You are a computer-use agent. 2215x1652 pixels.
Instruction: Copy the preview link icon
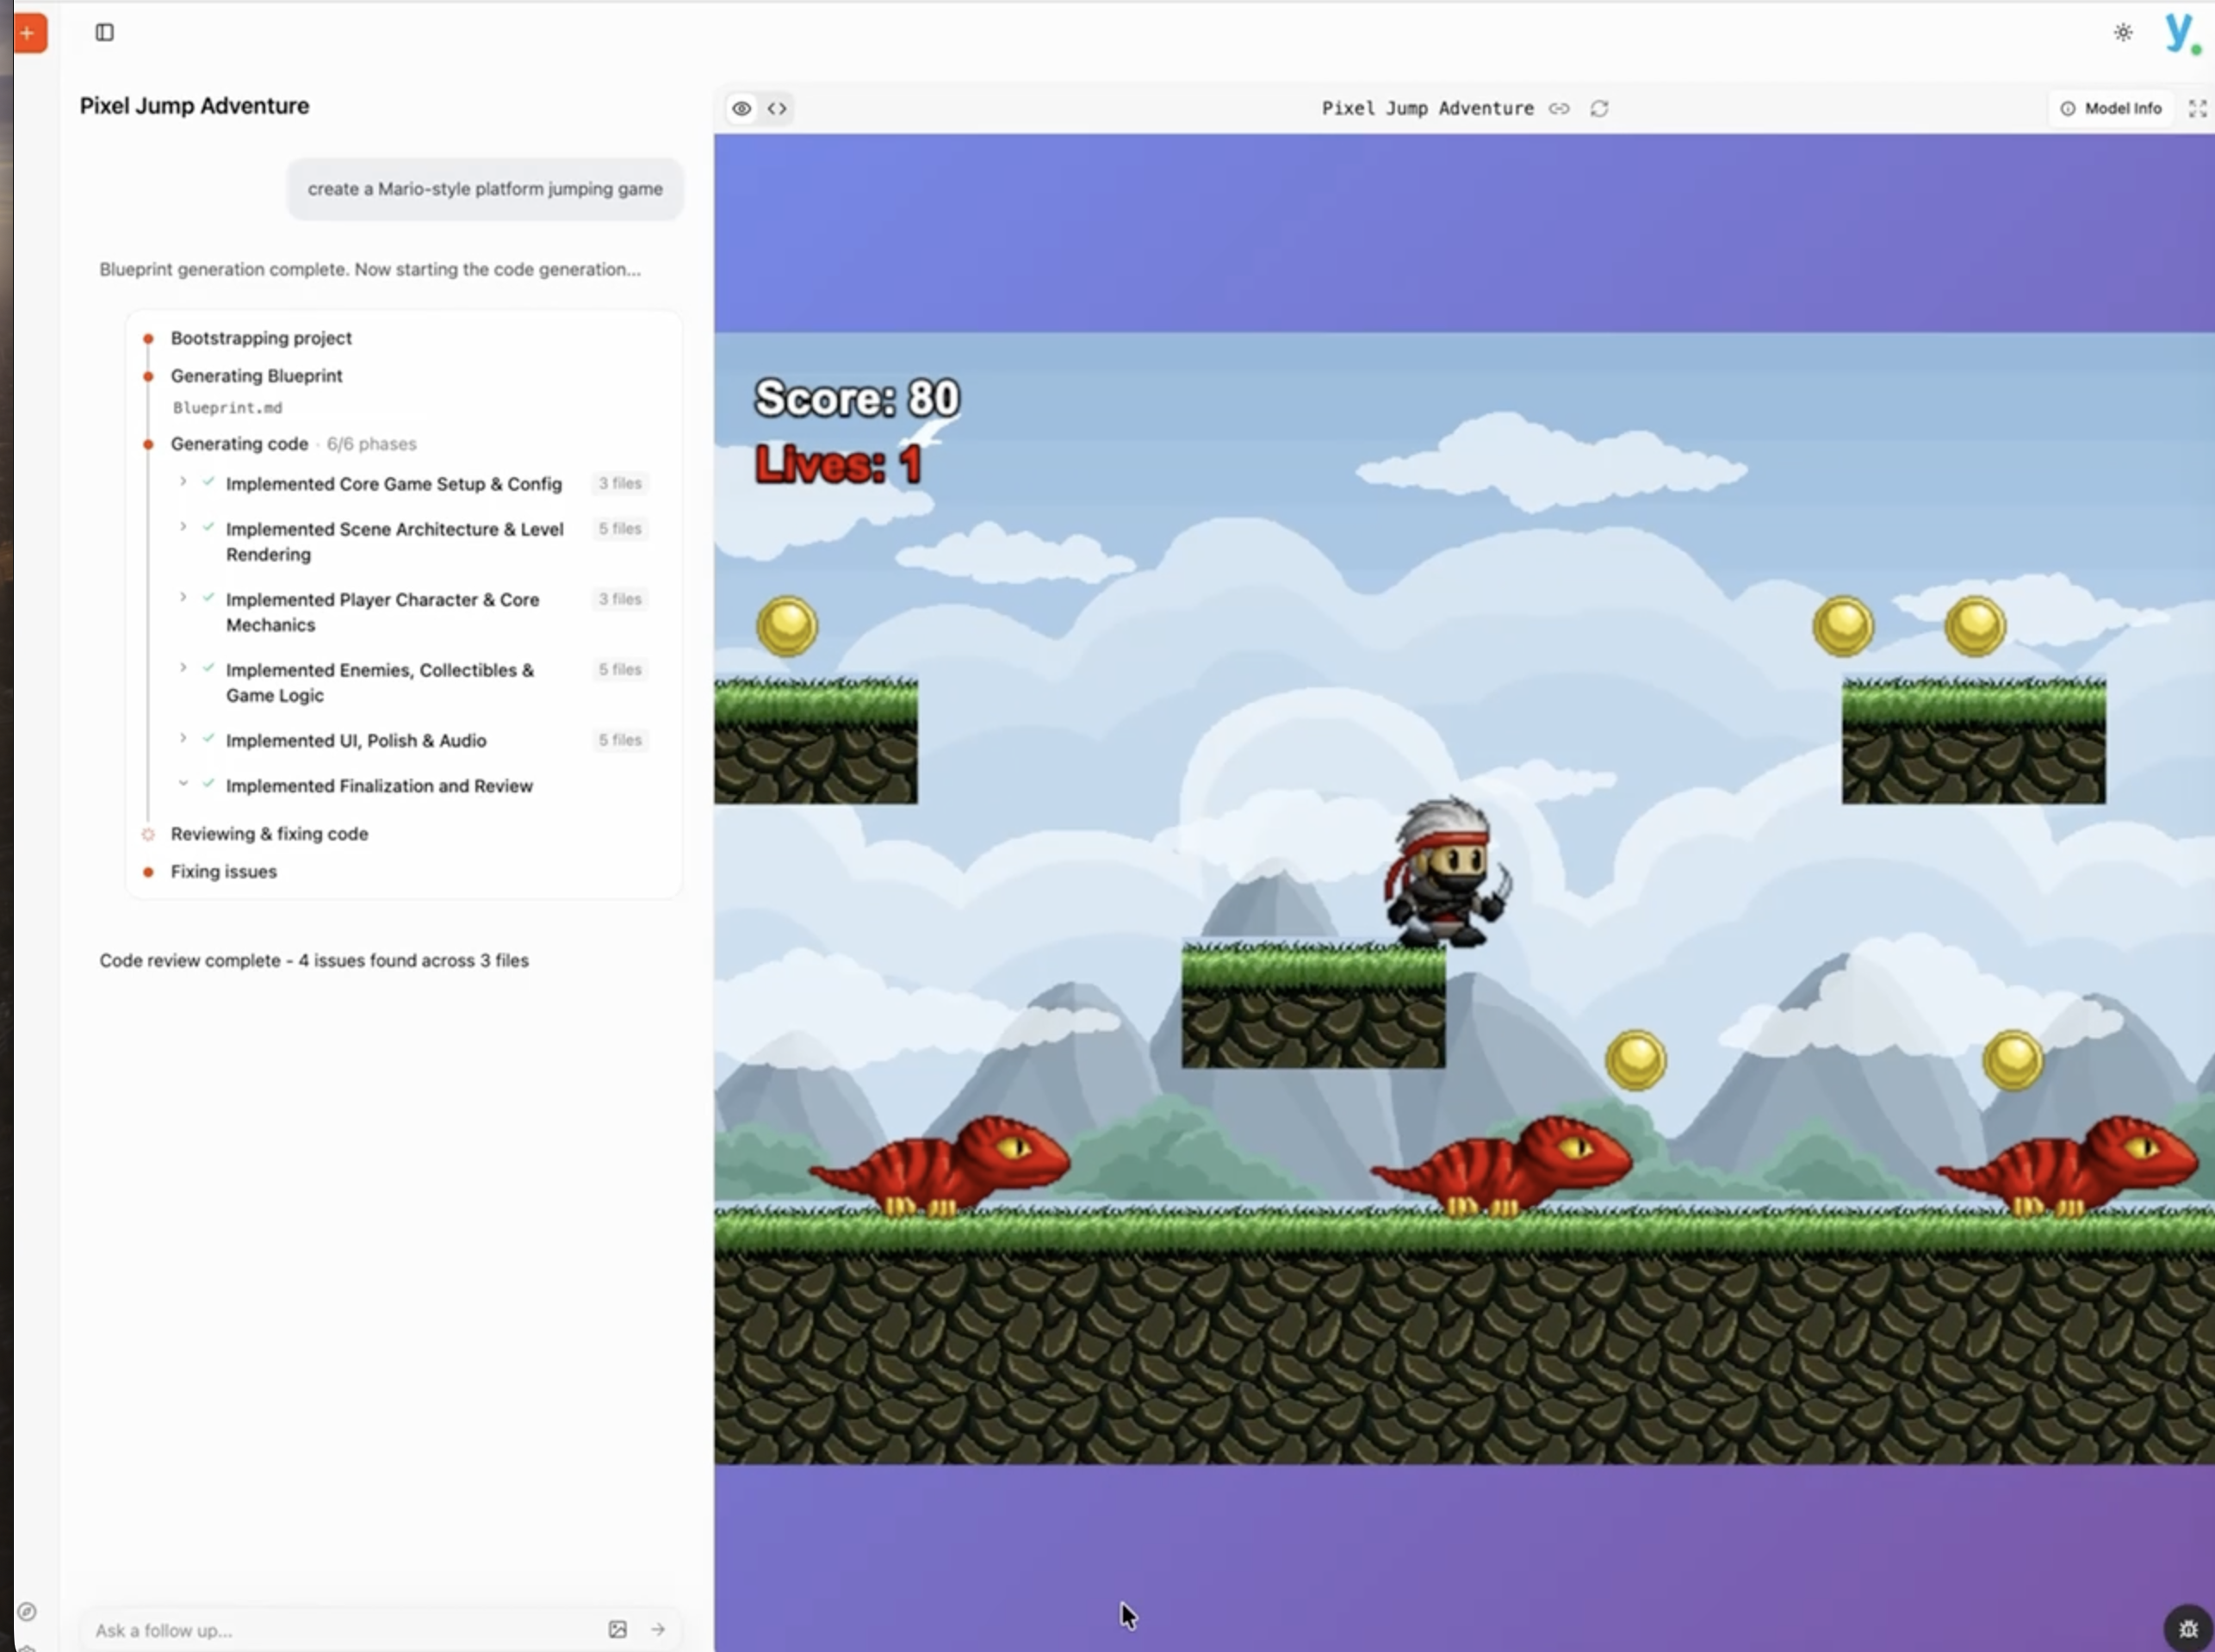tap(1559, 108)
